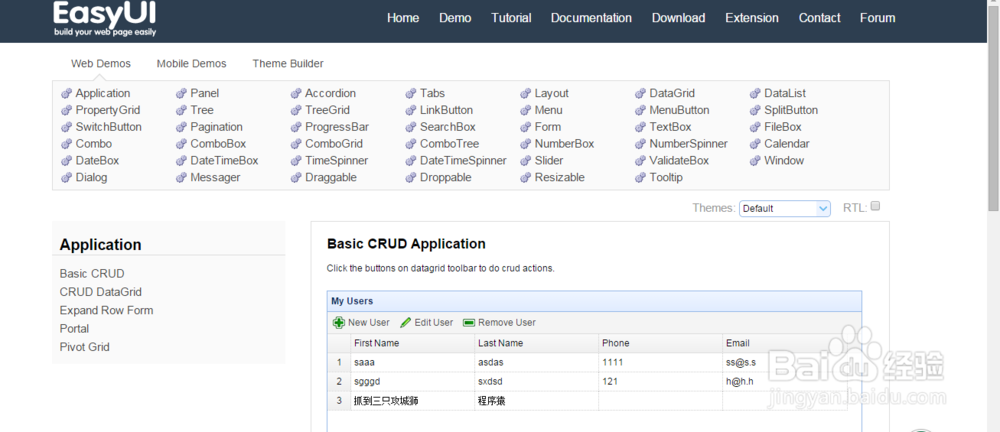Click the icon beside DataGrid demo
Image resolution: width=1000 pixels, height=432 pixels.
pyautogui.click(x=640, y=94)
